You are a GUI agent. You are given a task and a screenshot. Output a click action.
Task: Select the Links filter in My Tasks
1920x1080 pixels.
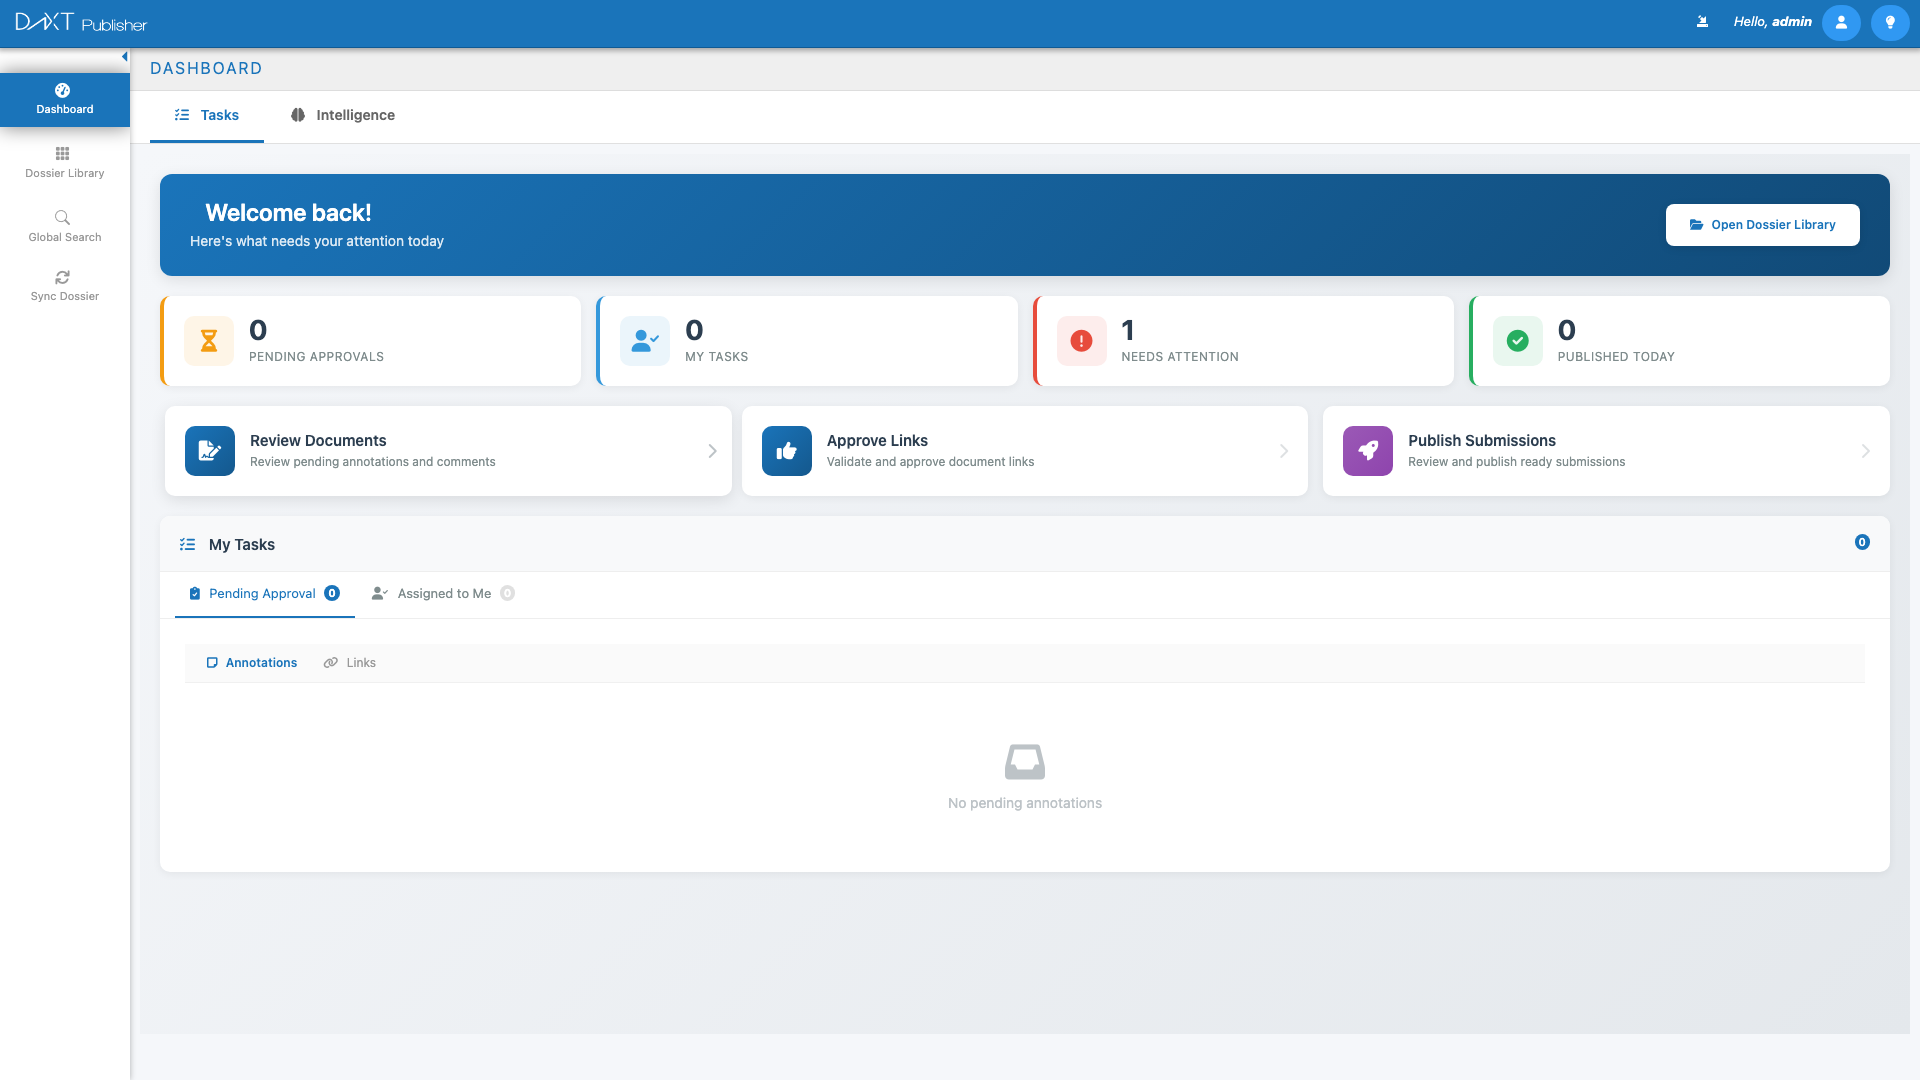tap(349, 662)
